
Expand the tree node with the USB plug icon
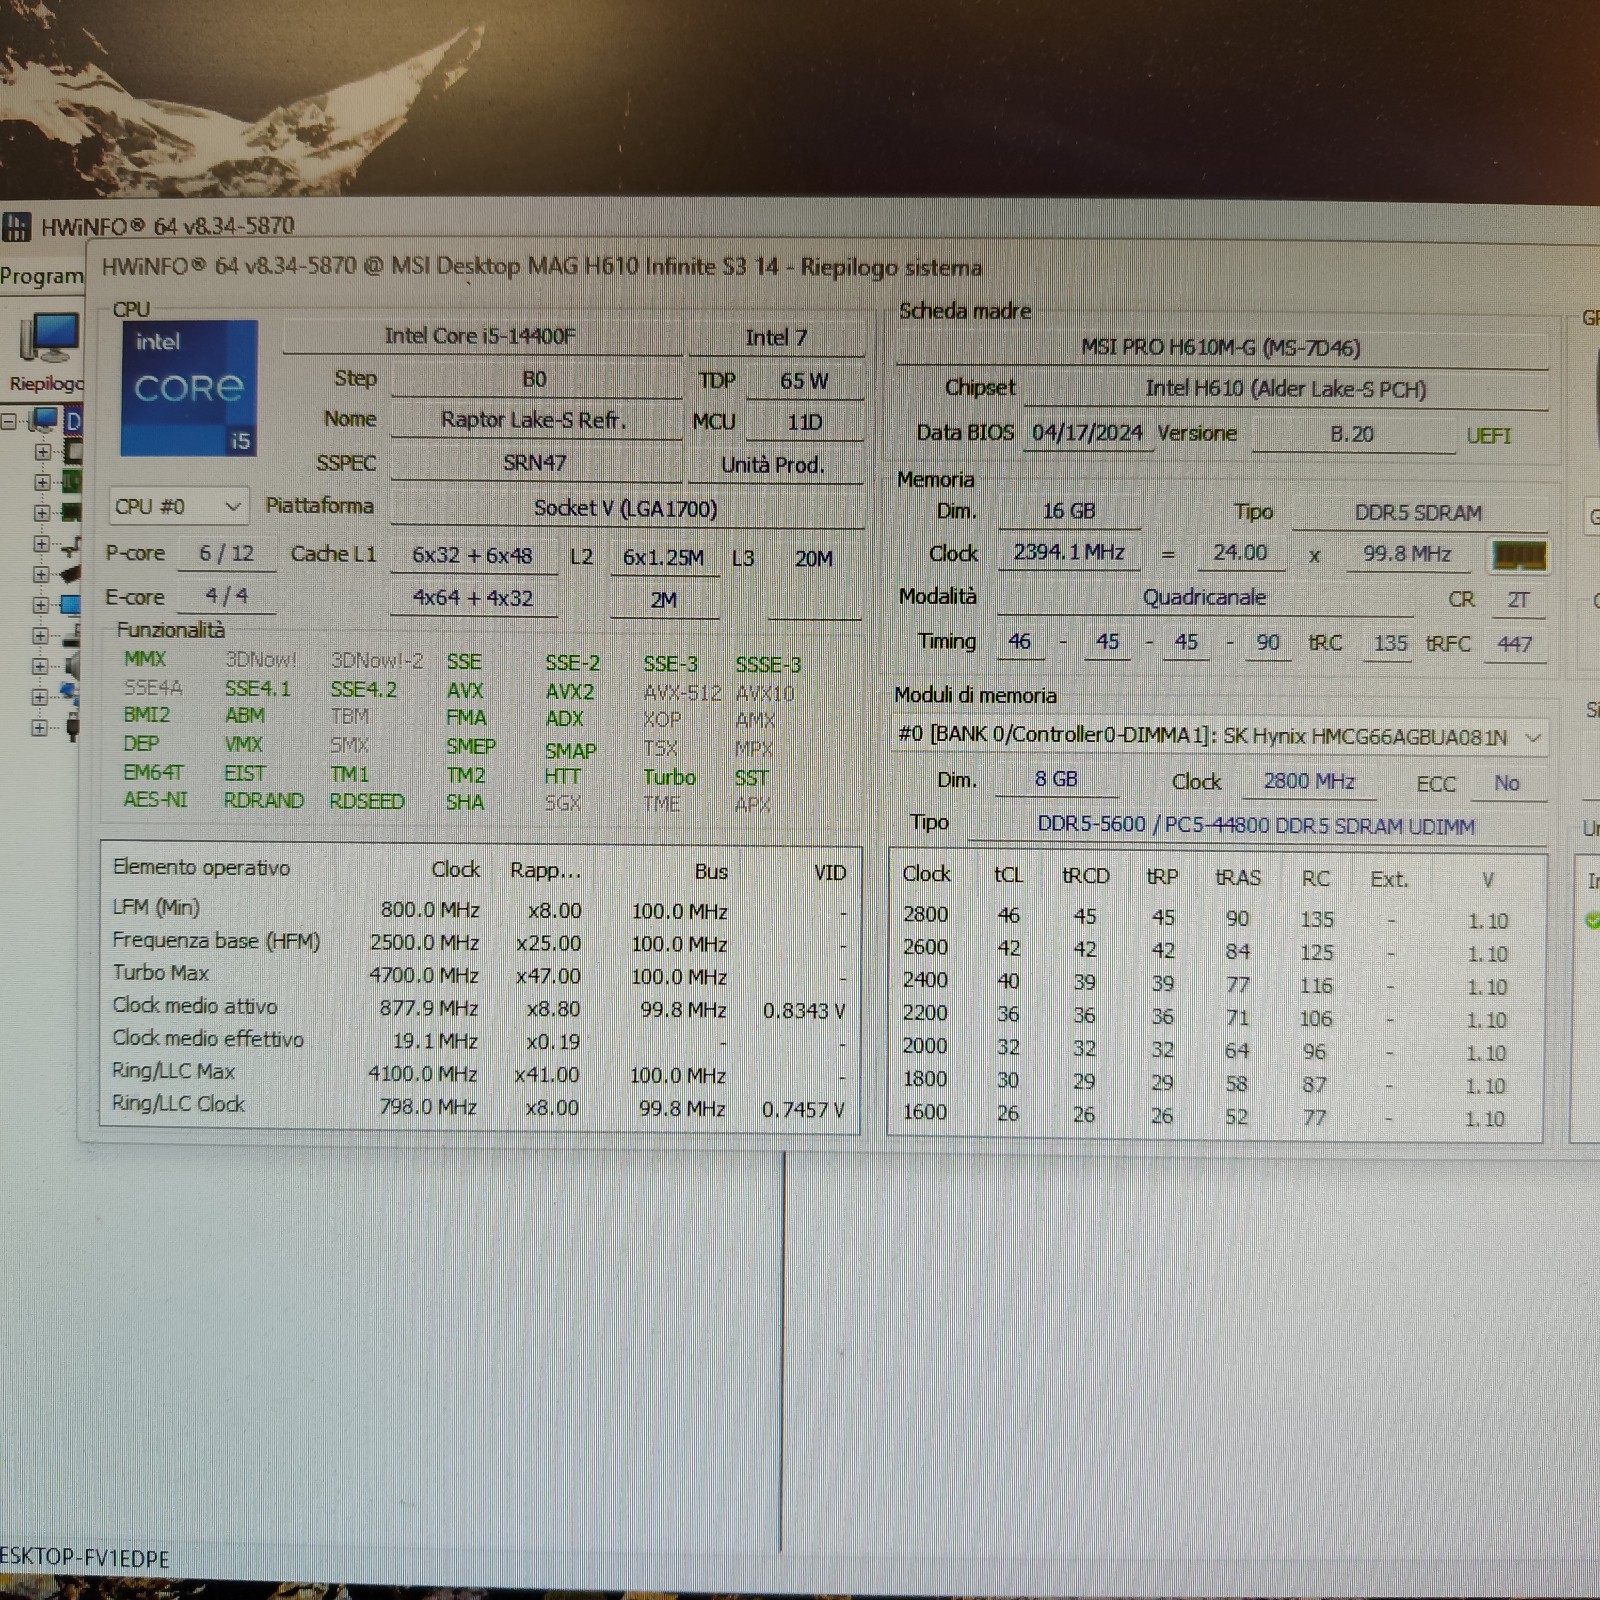tap(41, 727)
